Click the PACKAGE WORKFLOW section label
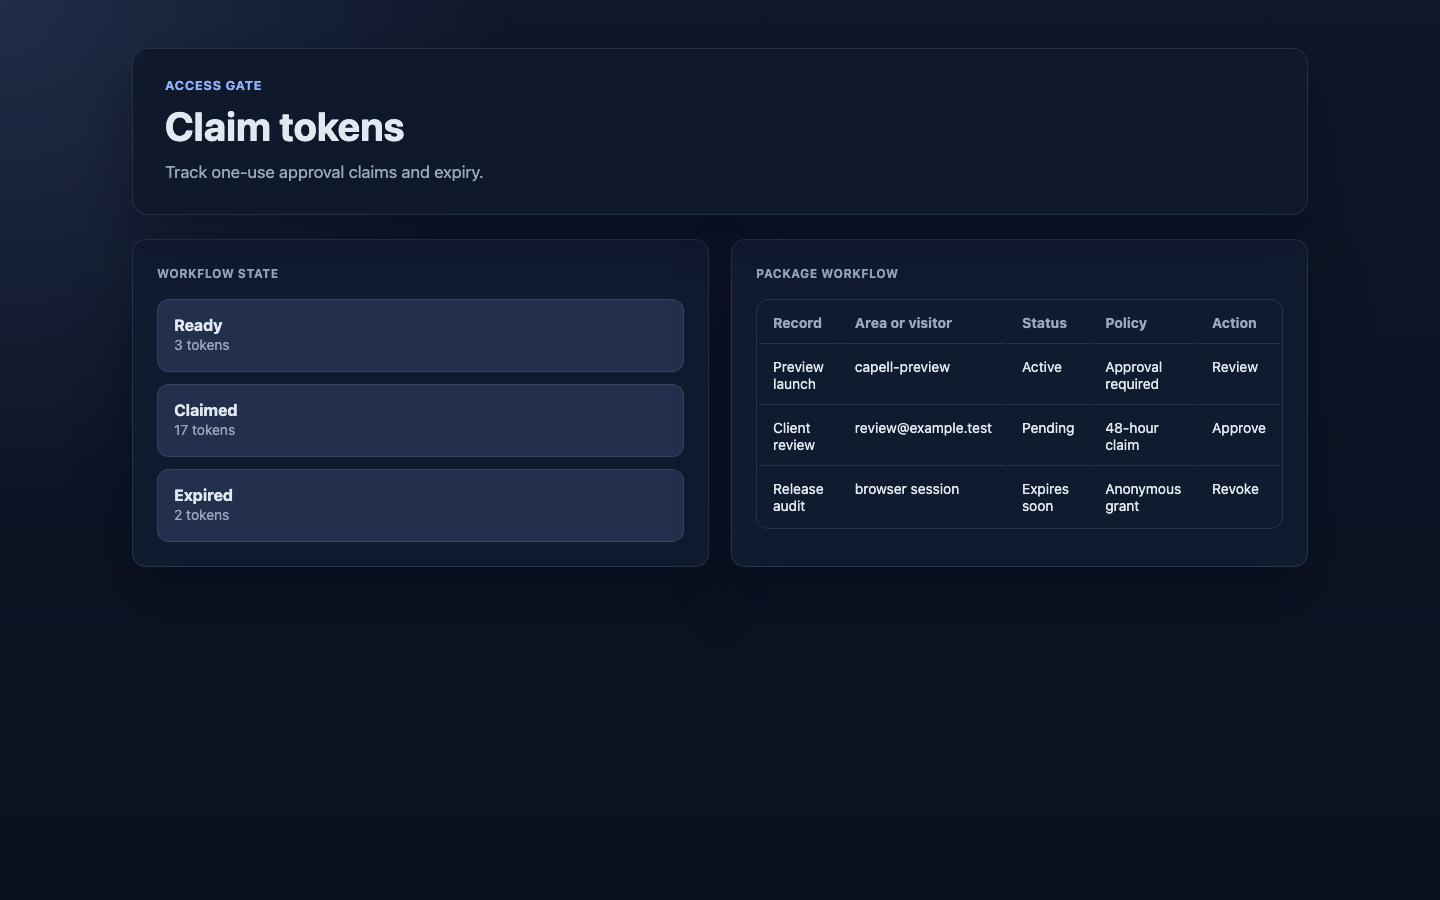The image size is (1440, 900). pyautogui.click(x=827, y=273)
